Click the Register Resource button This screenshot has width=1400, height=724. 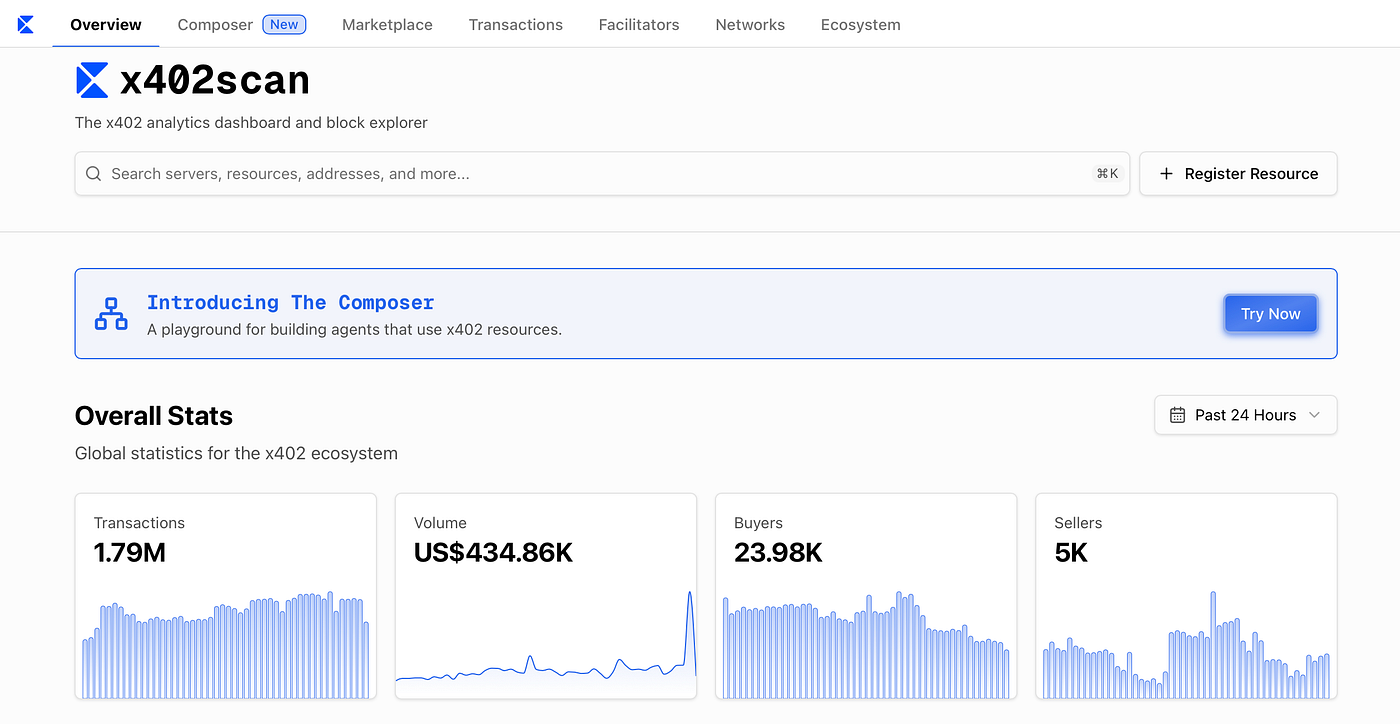click(x=1238, y=174)
